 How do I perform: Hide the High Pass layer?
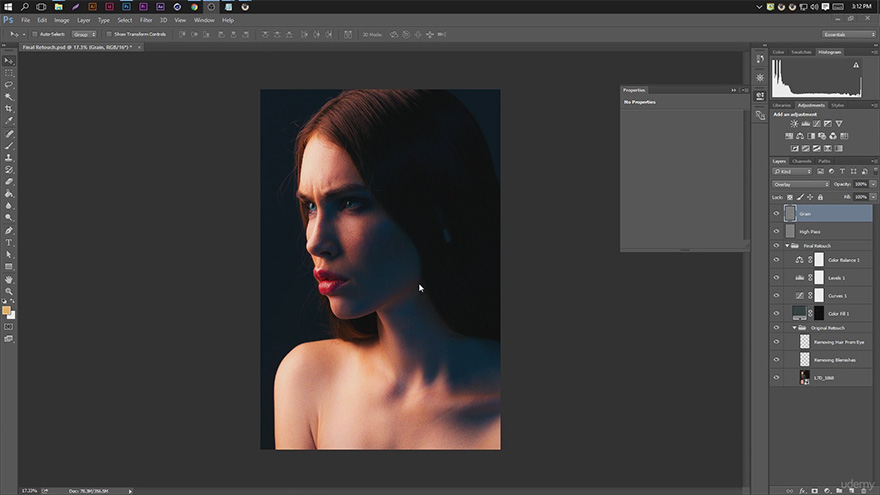(x=776, y=231)
